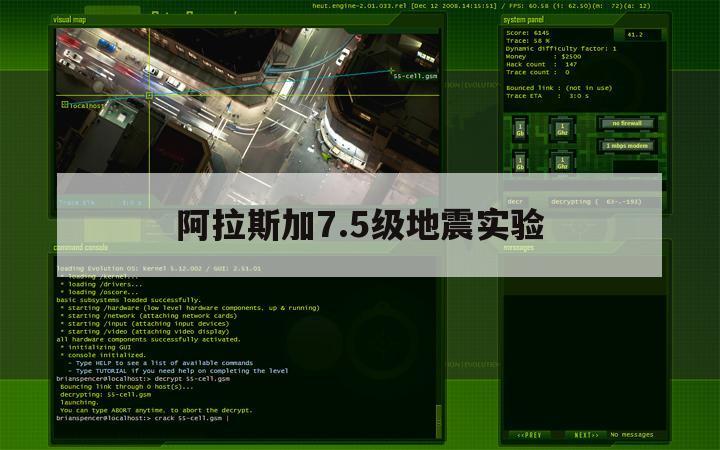
Task: Click the 'command console' panel title
Action: (81, 248)
